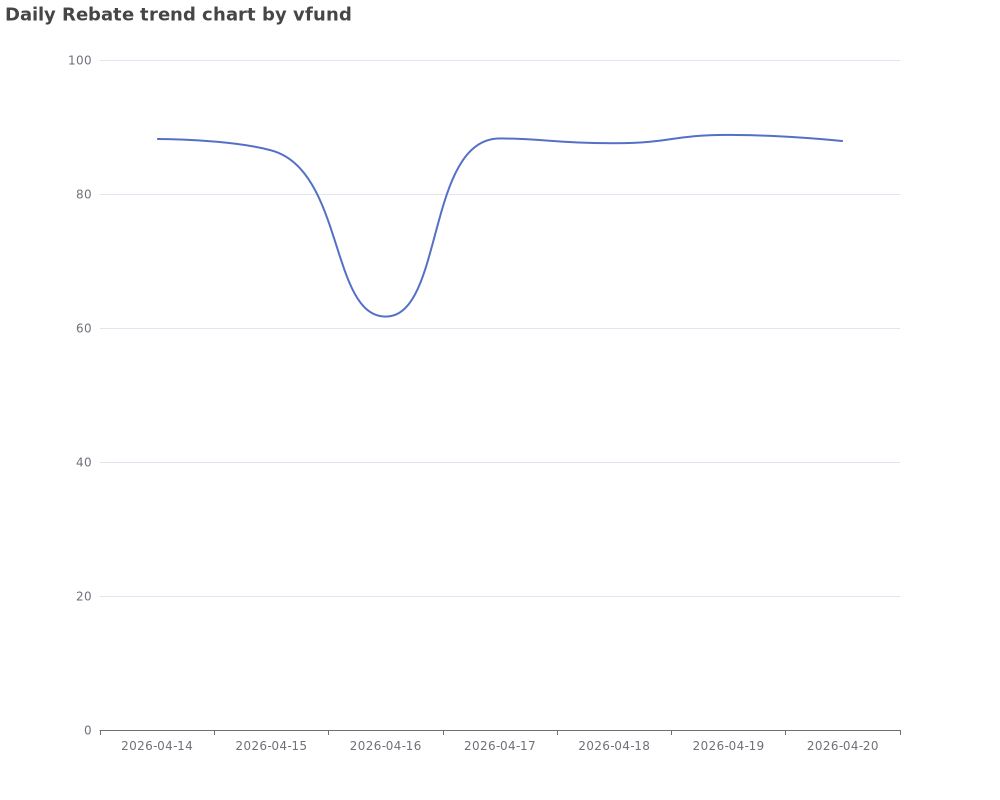Select the 2026-04-14 x-axis label

157,746
